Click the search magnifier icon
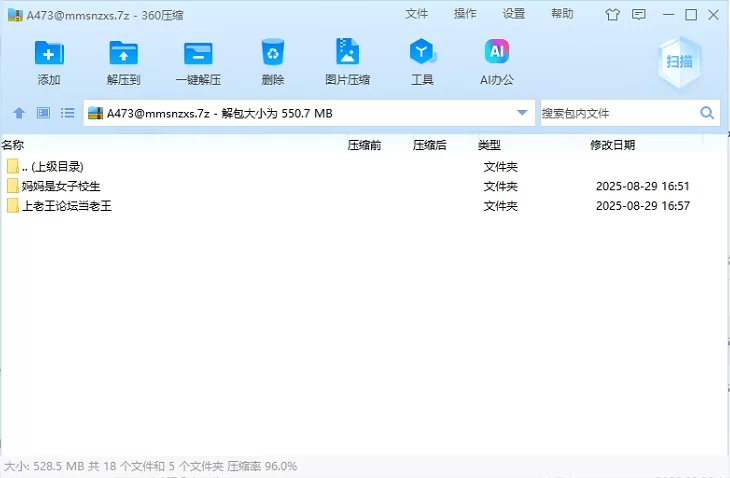 coord(707,113)
